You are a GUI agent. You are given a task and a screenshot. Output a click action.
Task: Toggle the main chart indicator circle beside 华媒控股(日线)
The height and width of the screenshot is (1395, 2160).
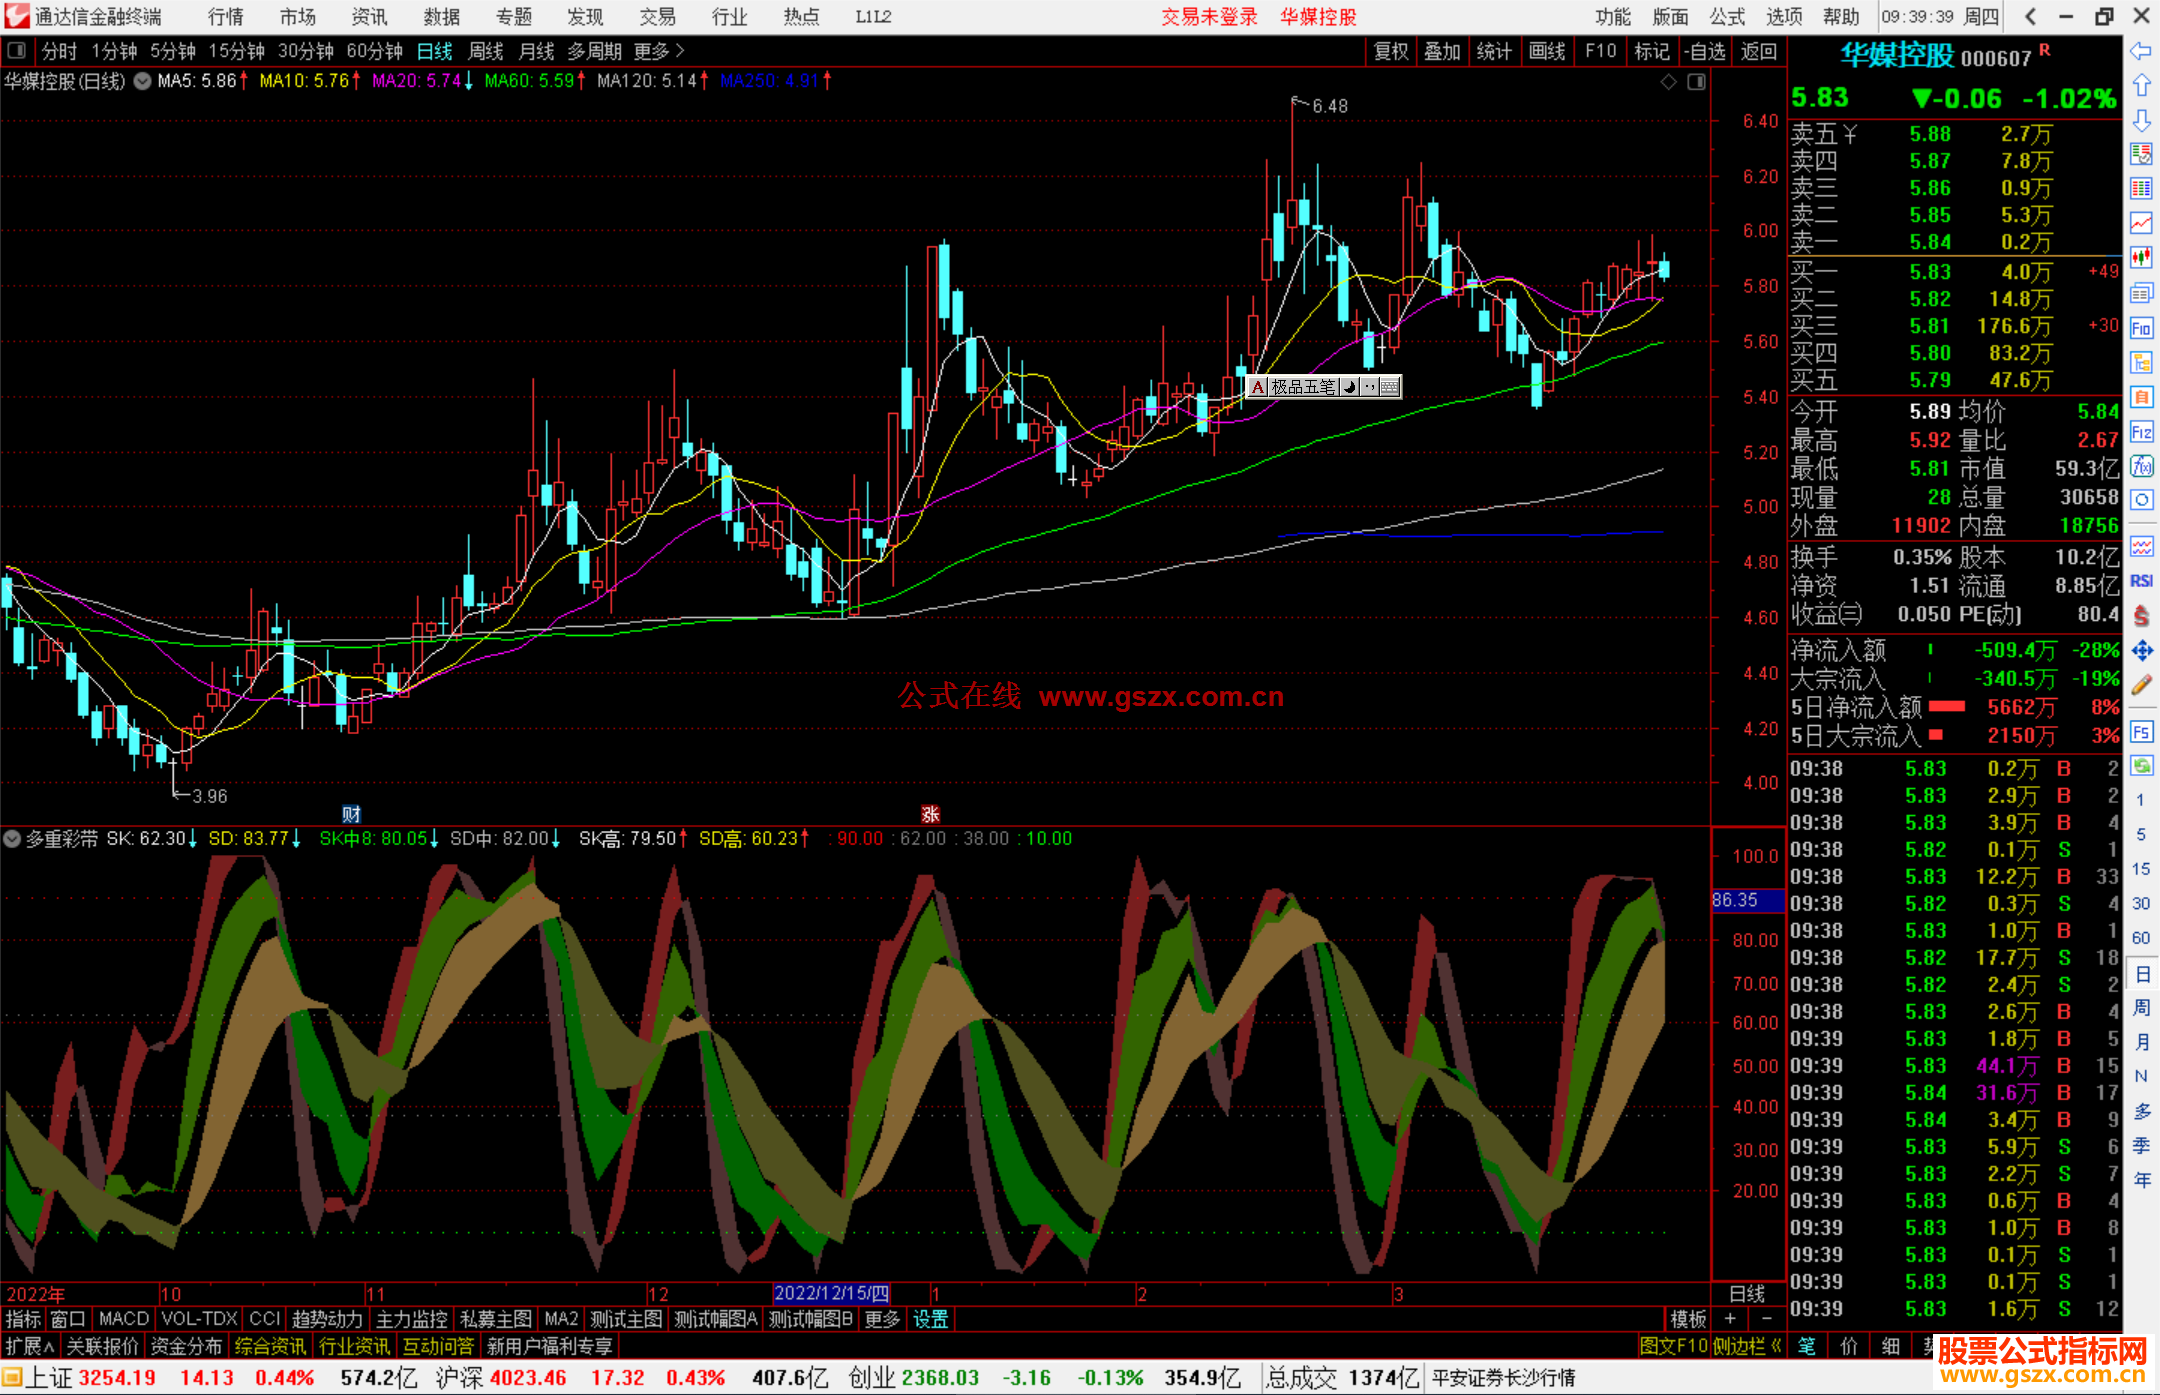pos(143,81)
